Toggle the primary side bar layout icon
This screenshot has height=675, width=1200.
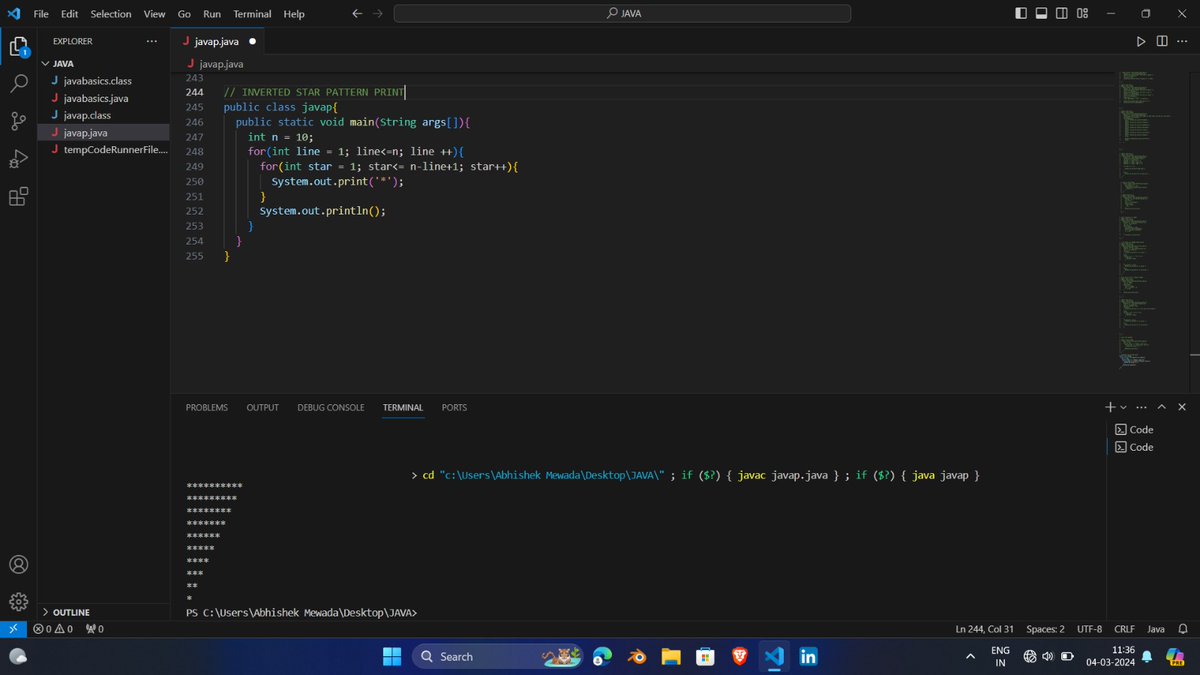[x=1020, y=13]
